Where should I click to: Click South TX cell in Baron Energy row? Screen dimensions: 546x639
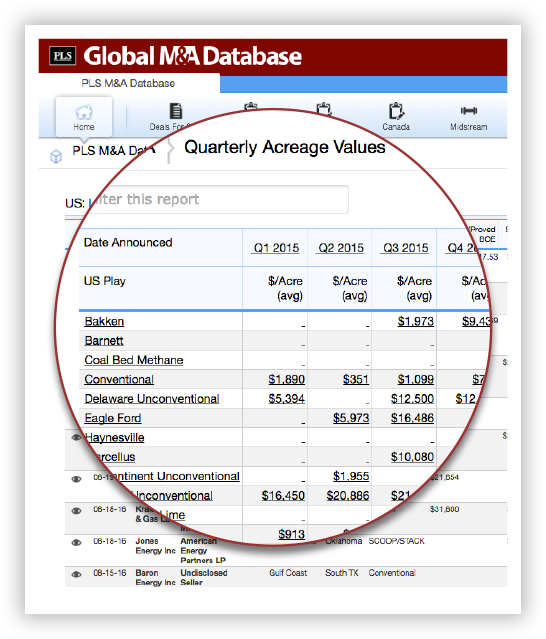(341, 573)
